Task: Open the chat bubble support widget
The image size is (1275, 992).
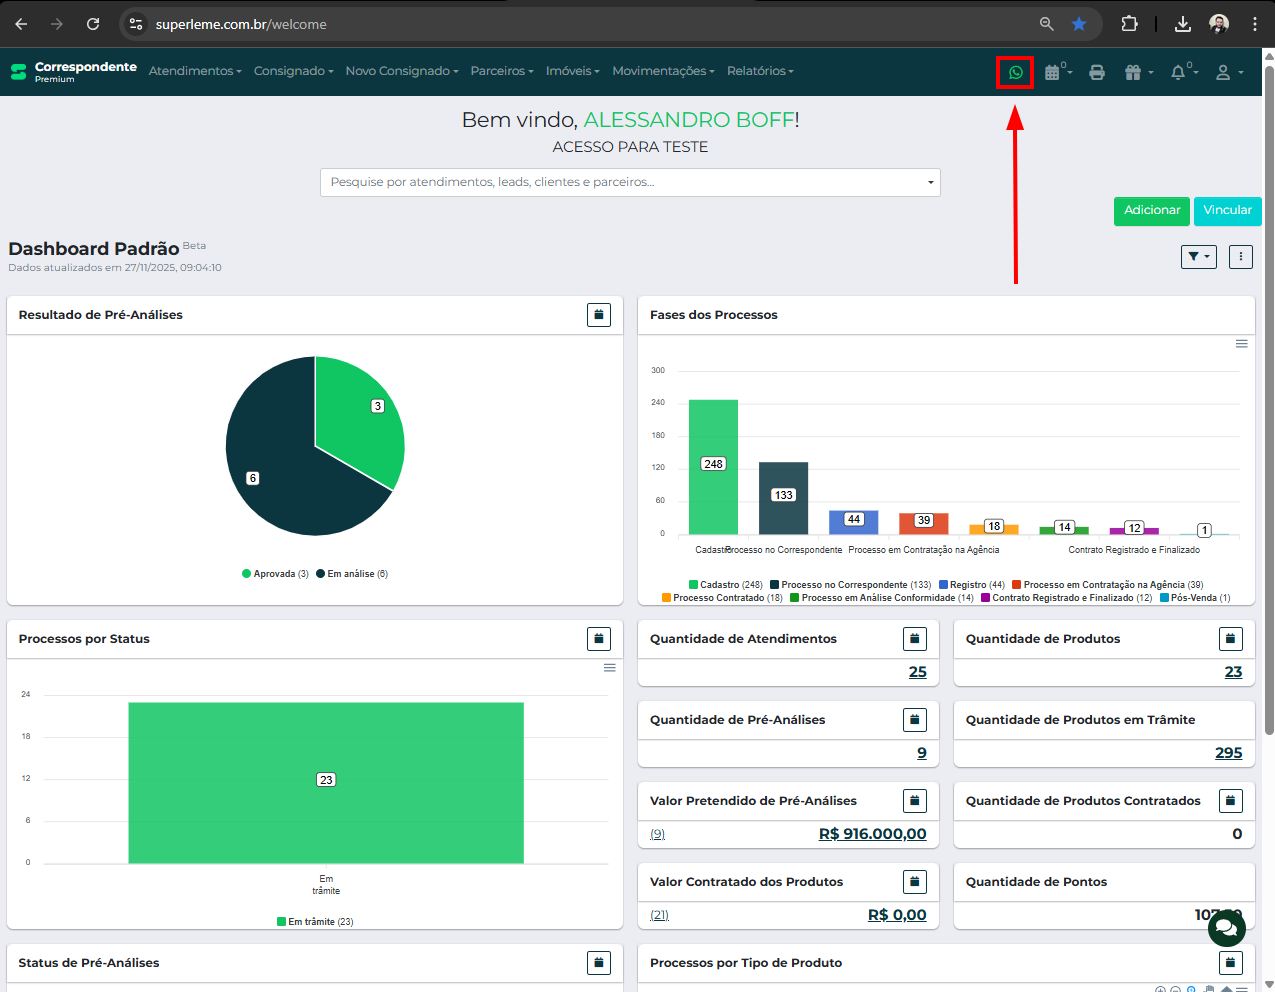Action: (1226, 928)
